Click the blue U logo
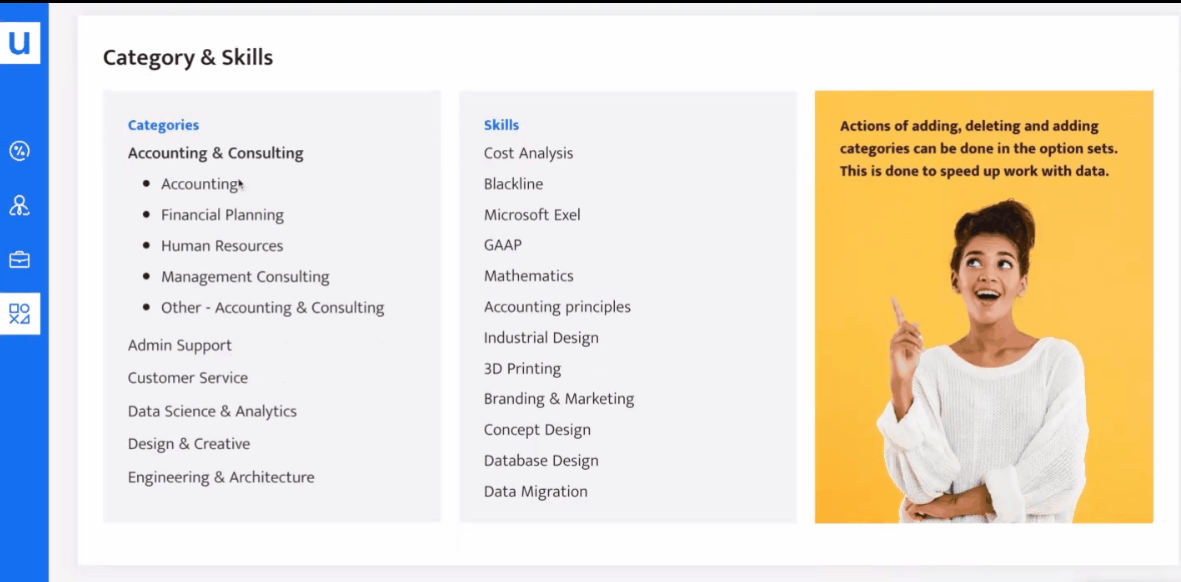The image size is (1181, 582). (x=19, y=43)
